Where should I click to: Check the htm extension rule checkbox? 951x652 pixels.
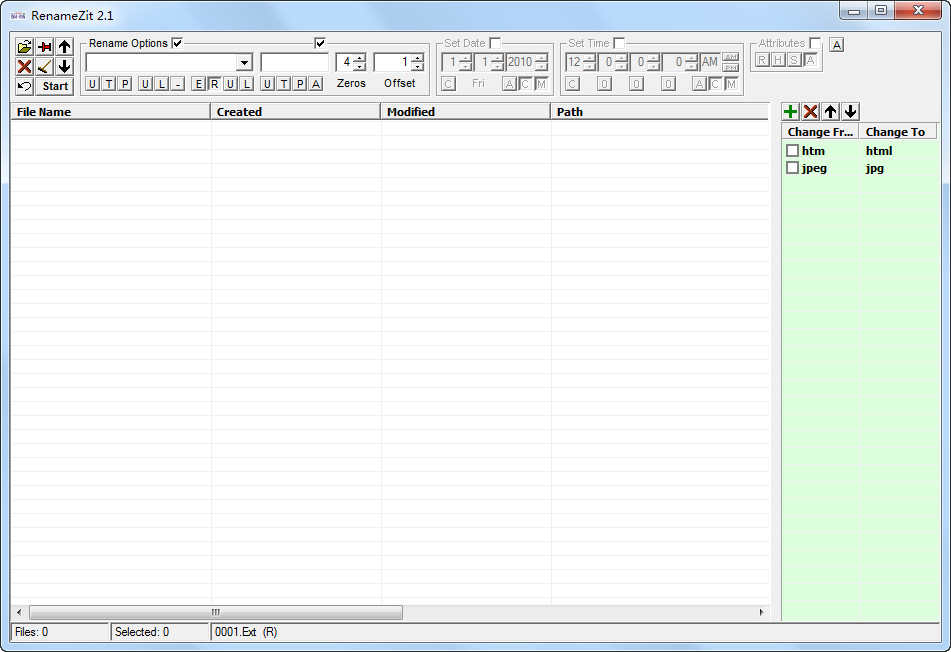tap(792, 150)
